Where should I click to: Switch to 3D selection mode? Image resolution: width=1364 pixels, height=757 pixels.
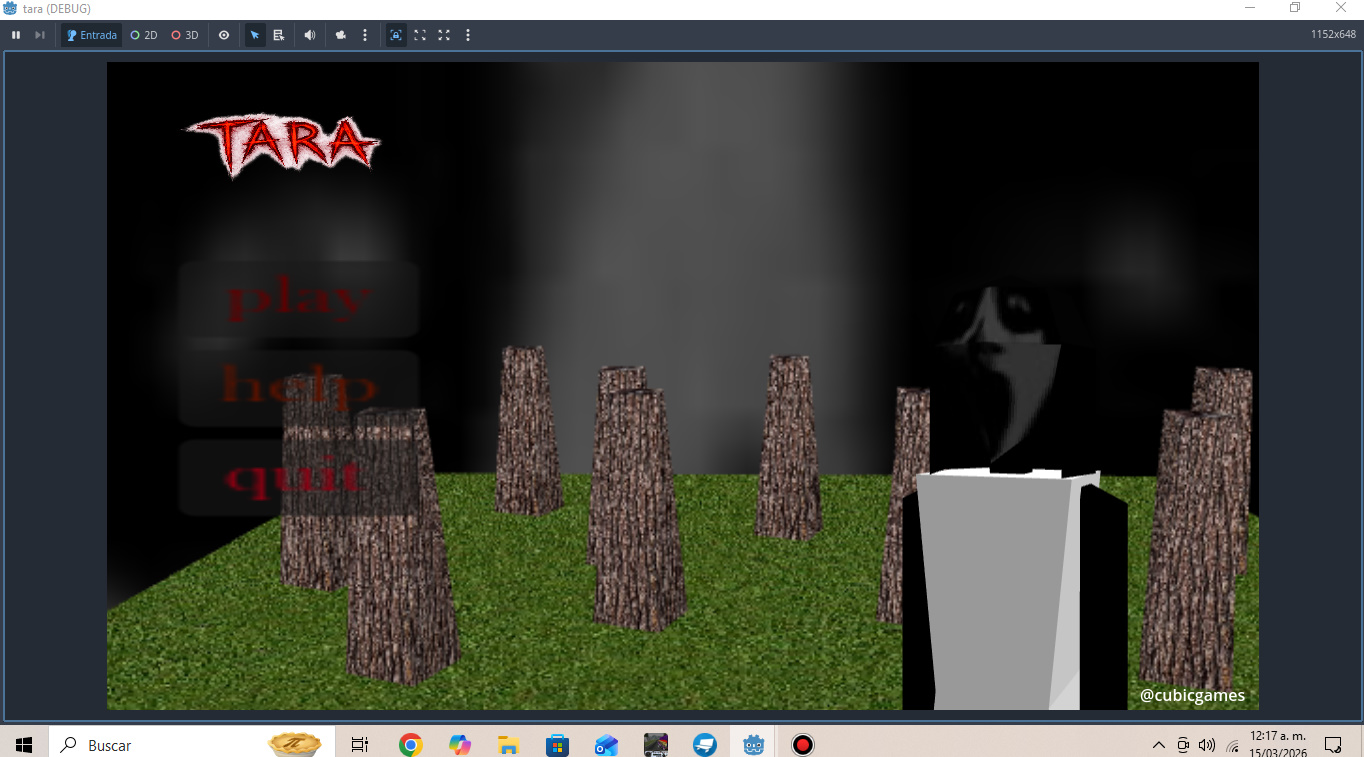(x=185, y=35)
